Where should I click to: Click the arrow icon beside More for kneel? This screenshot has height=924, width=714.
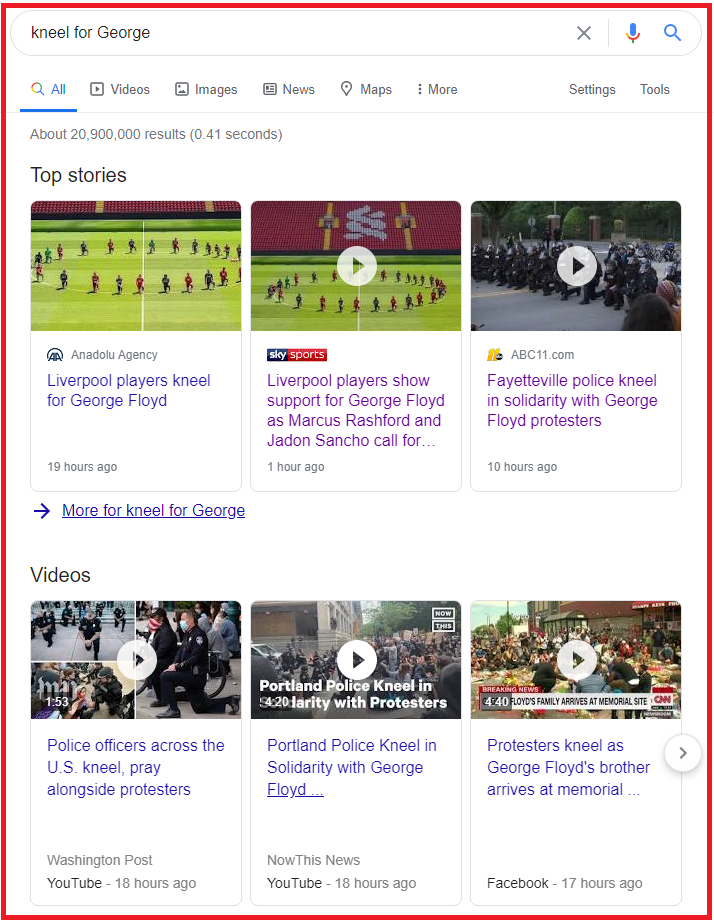point(42,511)
